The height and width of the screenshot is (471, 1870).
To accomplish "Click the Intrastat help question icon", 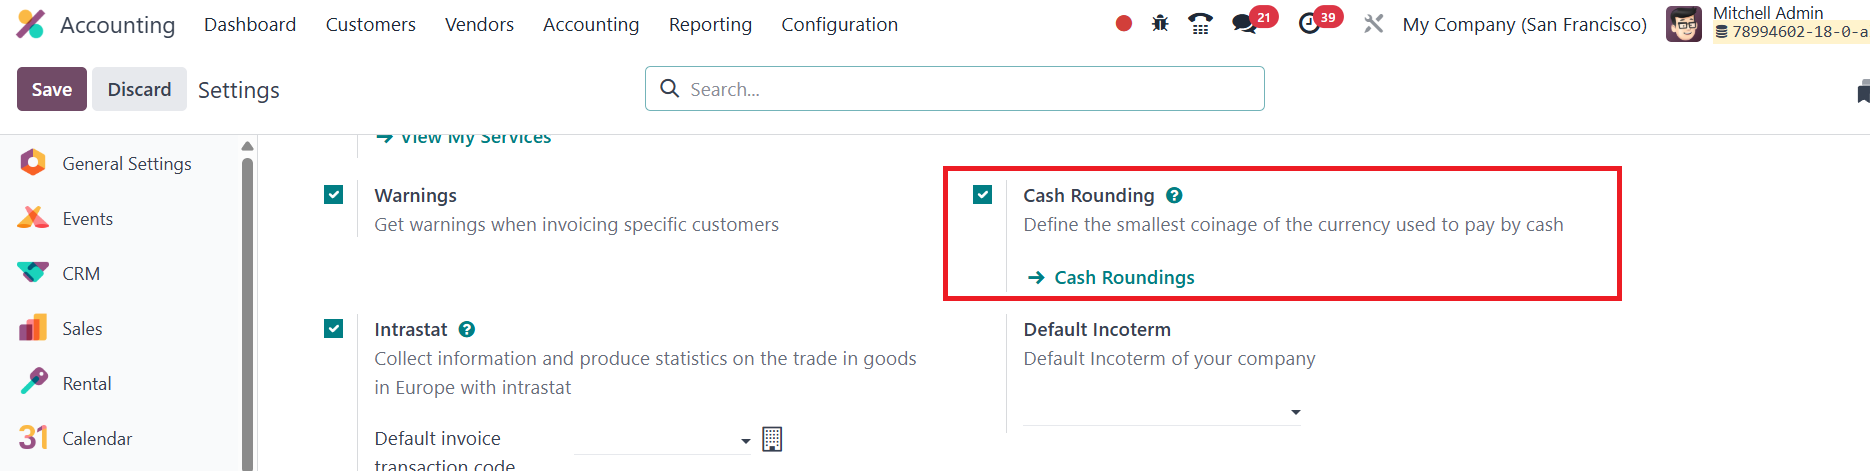I will (467, 330).
